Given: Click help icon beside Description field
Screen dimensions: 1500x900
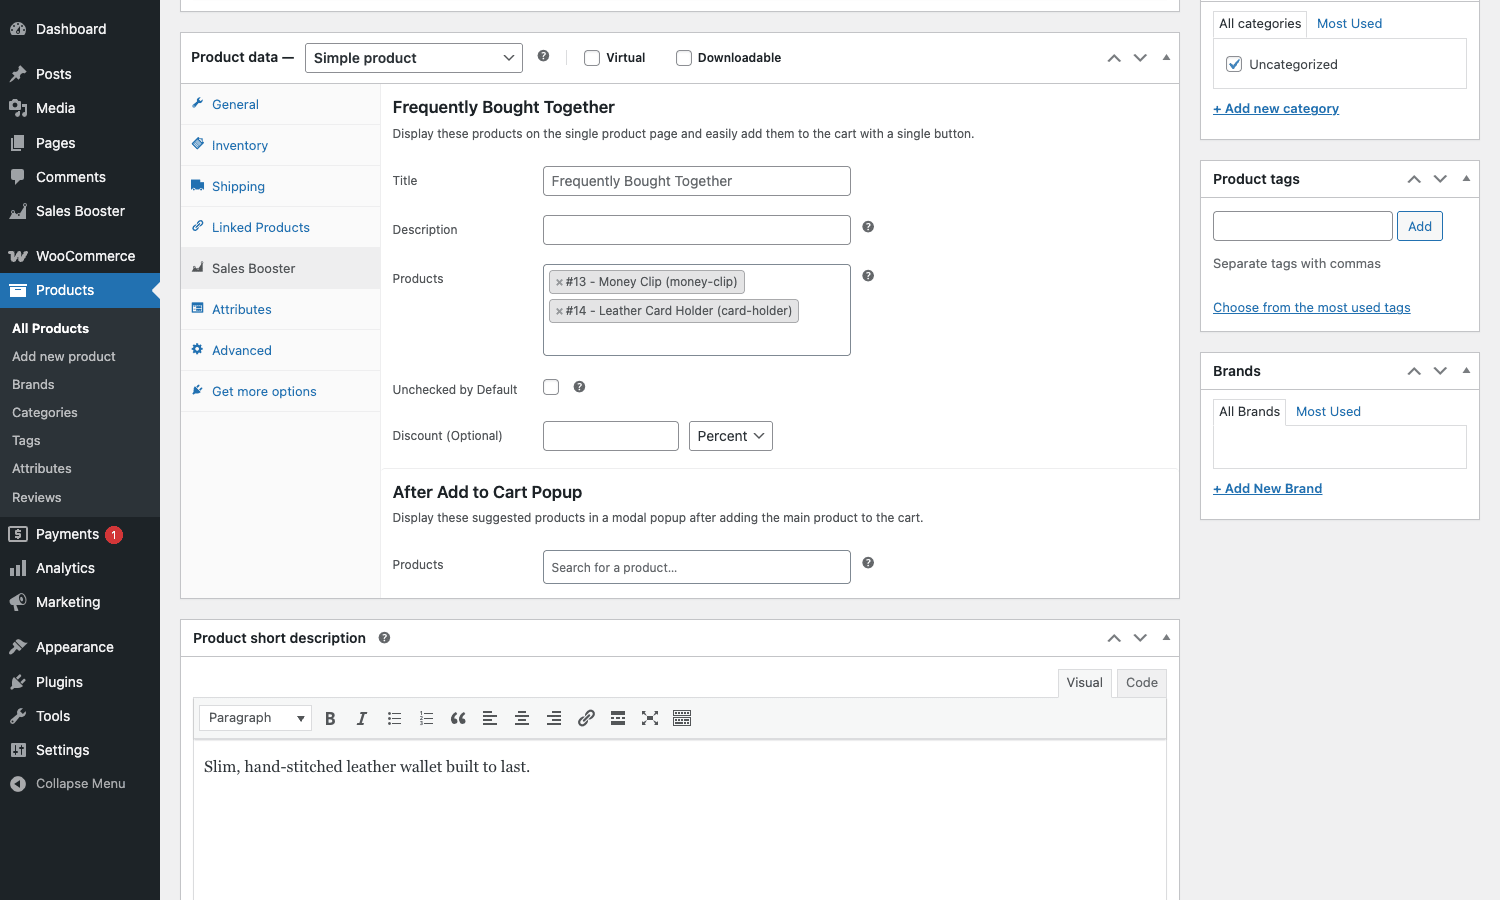Looking at the screenshot, I should 868,227.
